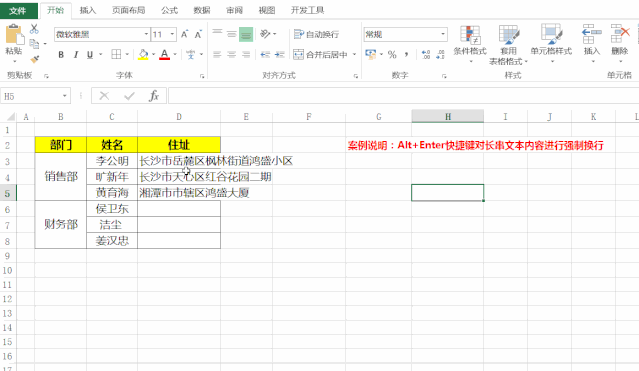
Task: Align text to the right
Action: (x=246, y=54)
